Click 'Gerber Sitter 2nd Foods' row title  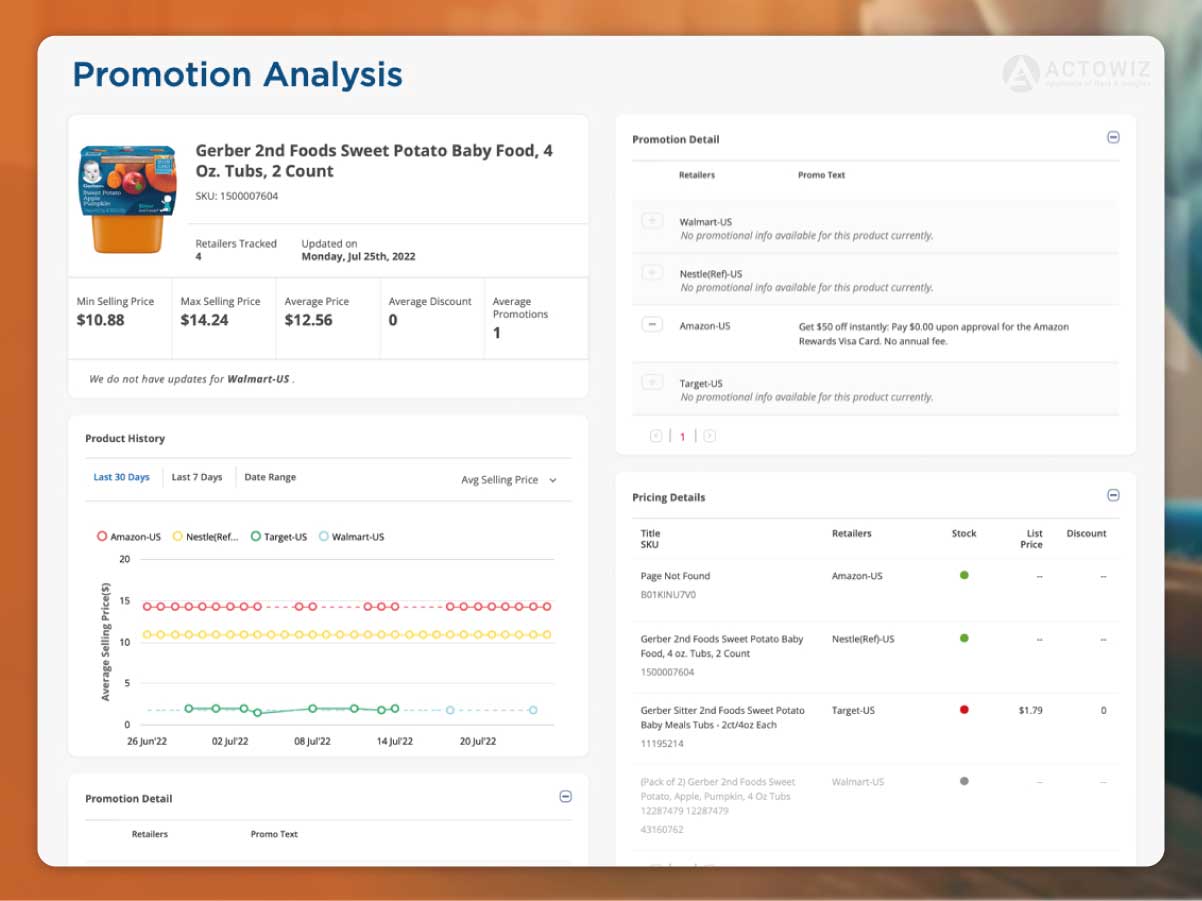click(x=722, y=717)
